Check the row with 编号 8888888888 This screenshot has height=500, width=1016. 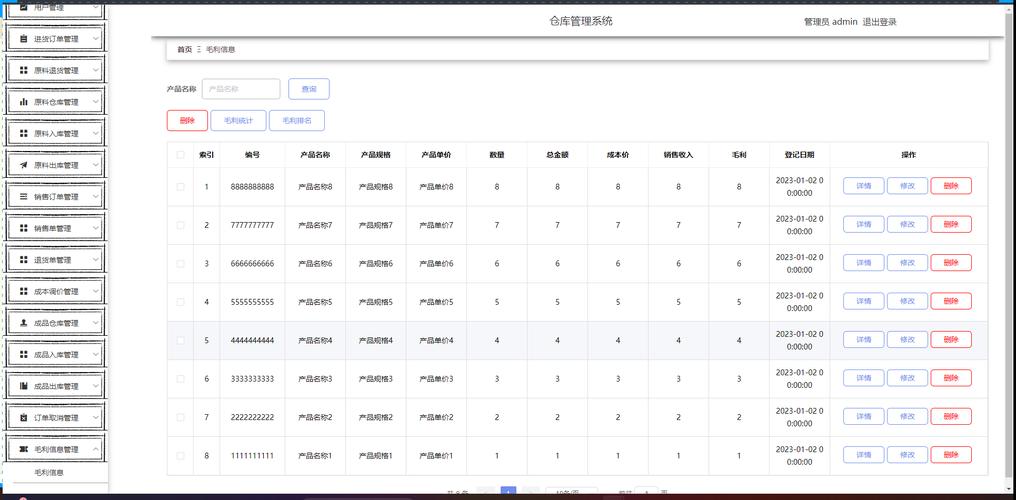pos(180,187)
